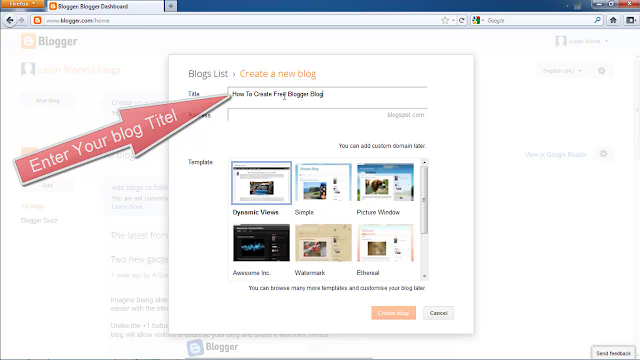Expand the address bar history dropdown arrow

453,20
